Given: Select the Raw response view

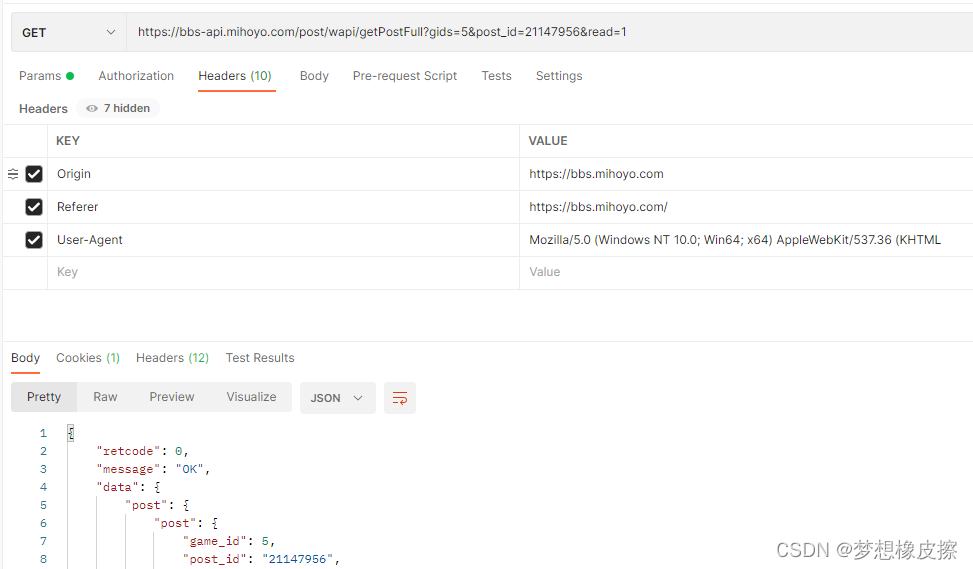Looking at the screenshot, I should [105, 397].
